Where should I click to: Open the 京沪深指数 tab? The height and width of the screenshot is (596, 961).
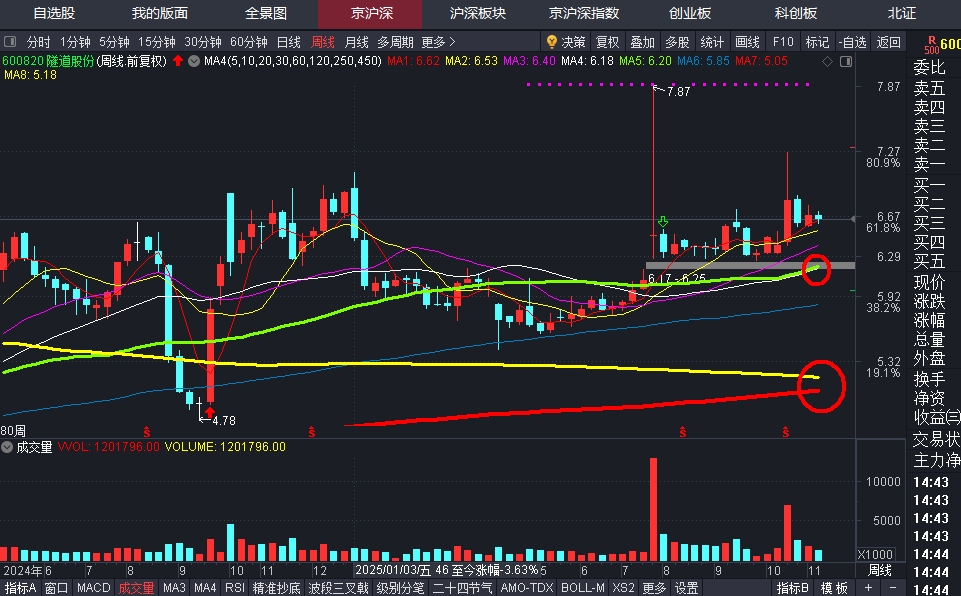pos(584,13)
